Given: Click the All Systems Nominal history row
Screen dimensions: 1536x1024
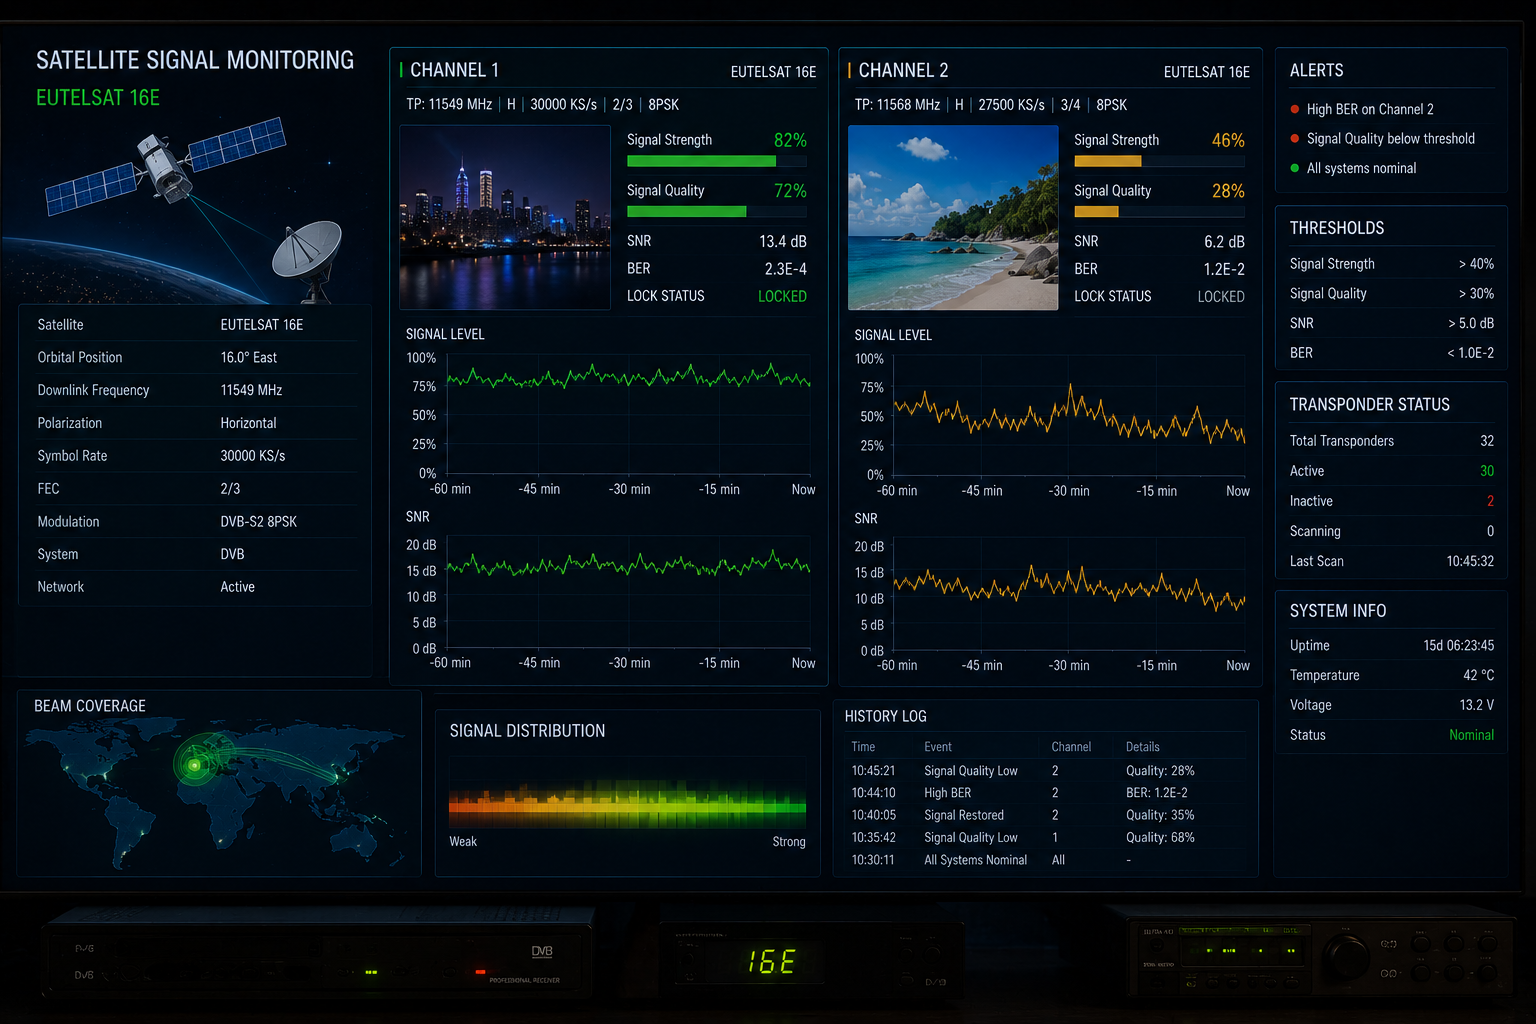Looking at the screenshot, I should point(1047,860).
